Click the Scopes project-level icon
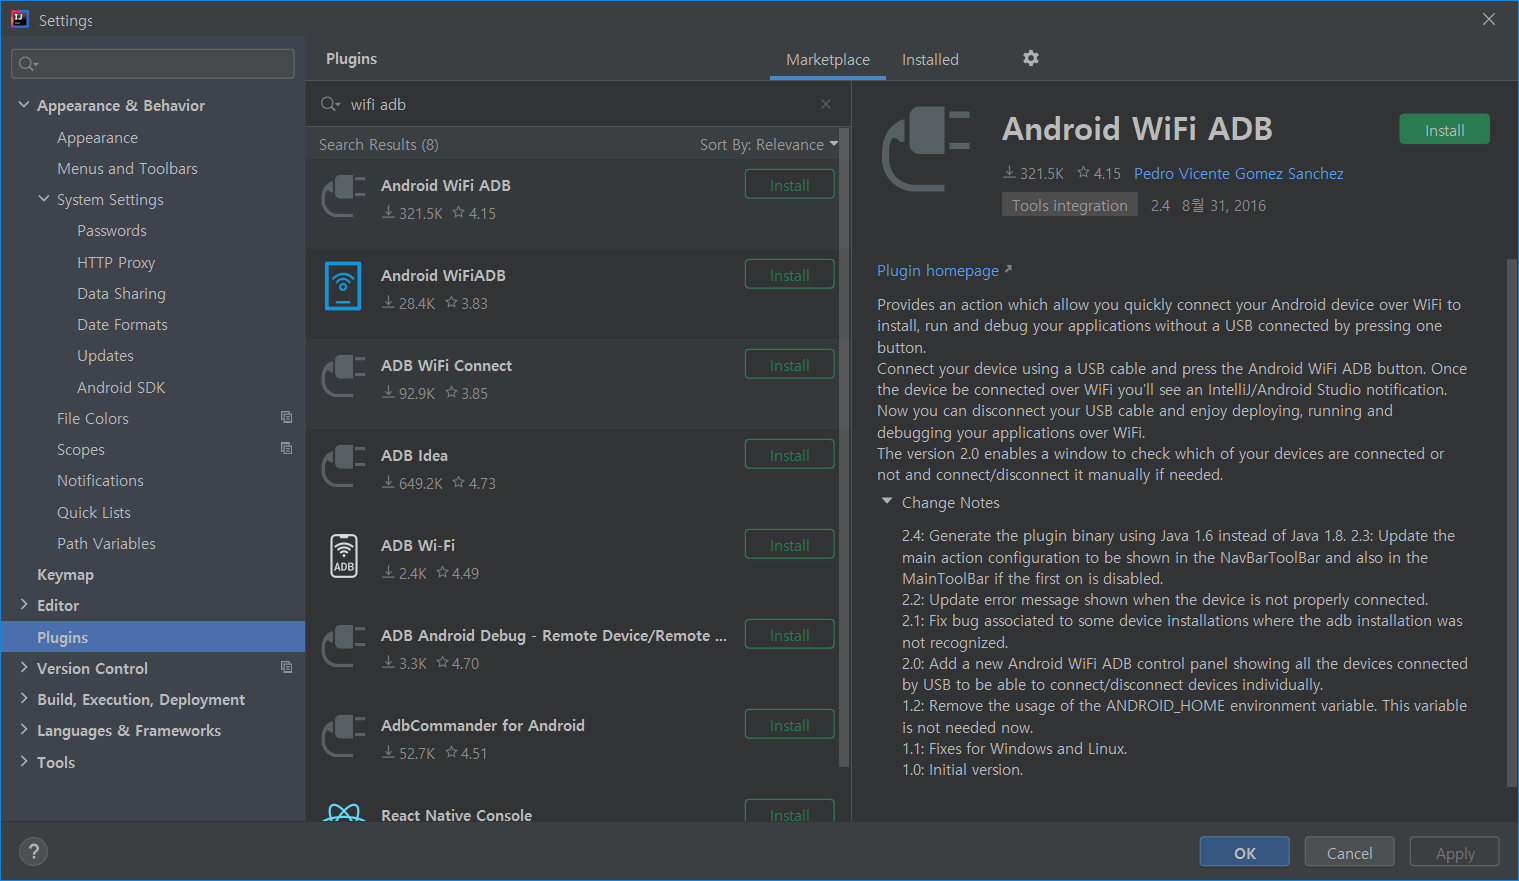This screenshot has height=881, width=1519. pos(287,448)
